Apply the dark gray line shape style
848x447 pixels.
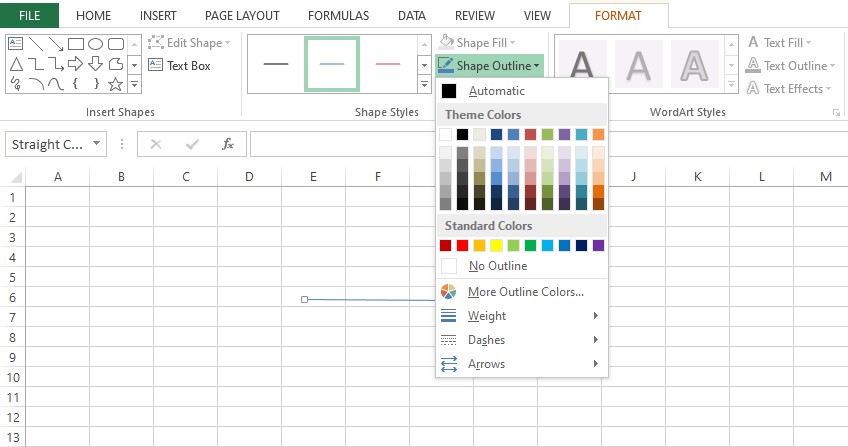[276, 64]
